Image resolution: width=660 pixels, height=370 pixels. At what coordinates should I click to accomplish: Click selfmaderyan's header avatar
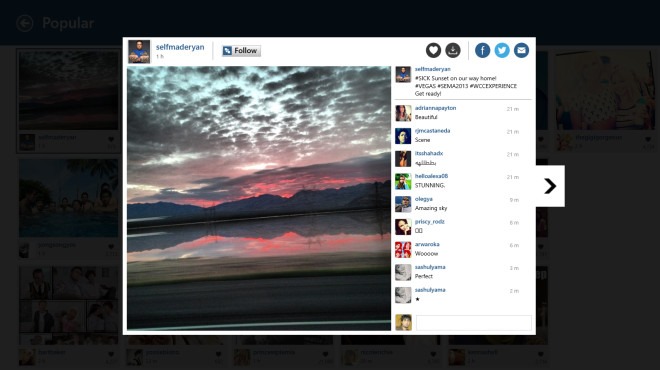pyautogui.click(x=139, y=51)
